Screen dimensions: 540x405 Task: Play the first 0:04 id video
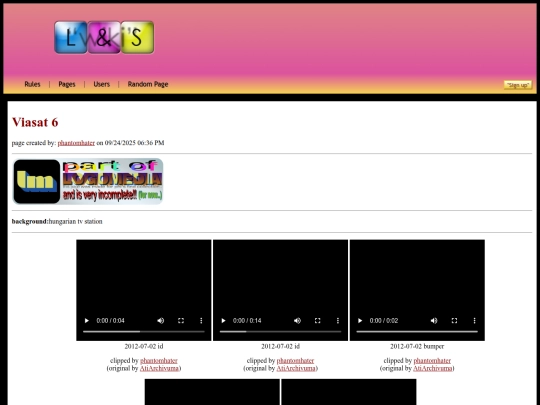coord(87,321)
